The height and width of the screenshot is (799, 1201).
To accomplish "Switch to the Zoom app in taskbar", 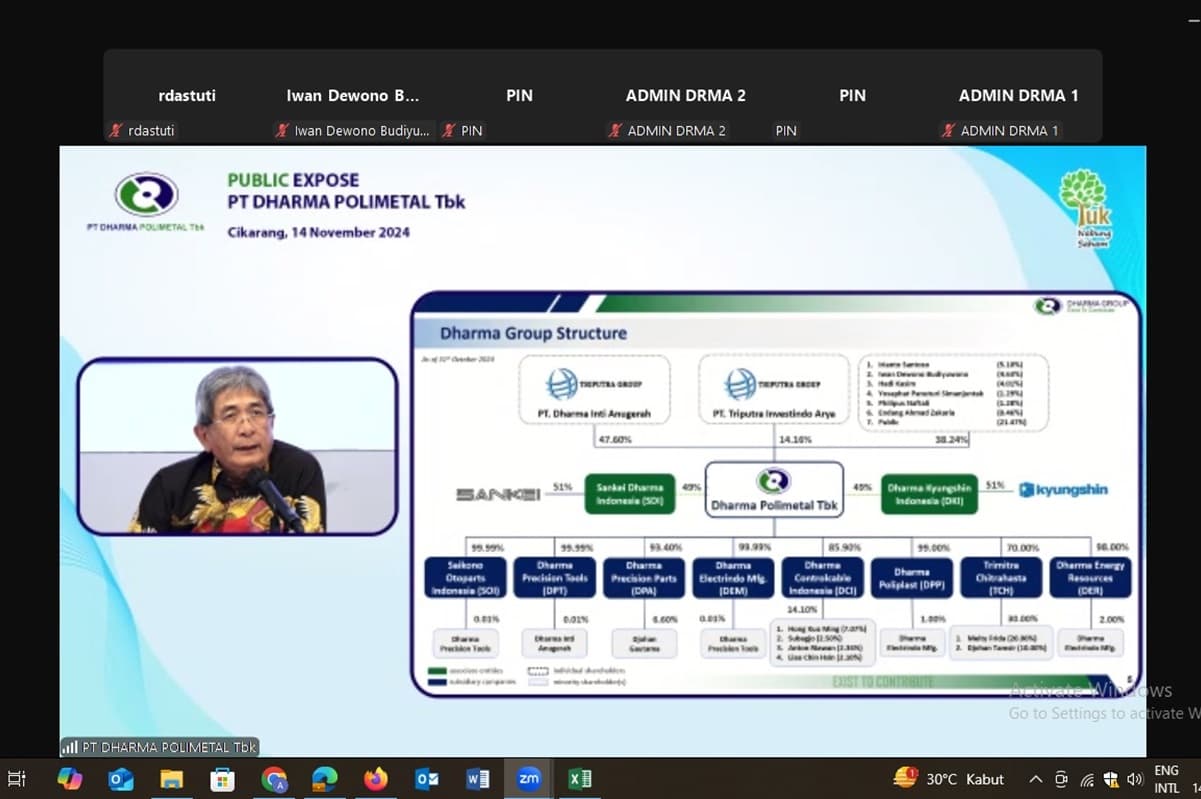I will coord(529,779).
